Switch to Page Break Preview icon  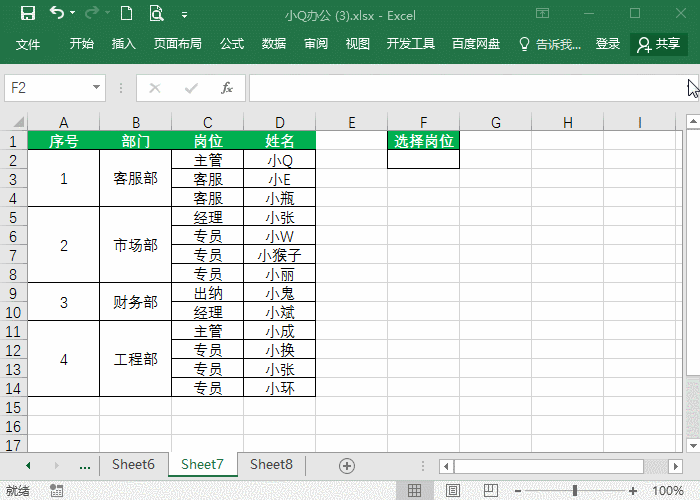(491, 491)
